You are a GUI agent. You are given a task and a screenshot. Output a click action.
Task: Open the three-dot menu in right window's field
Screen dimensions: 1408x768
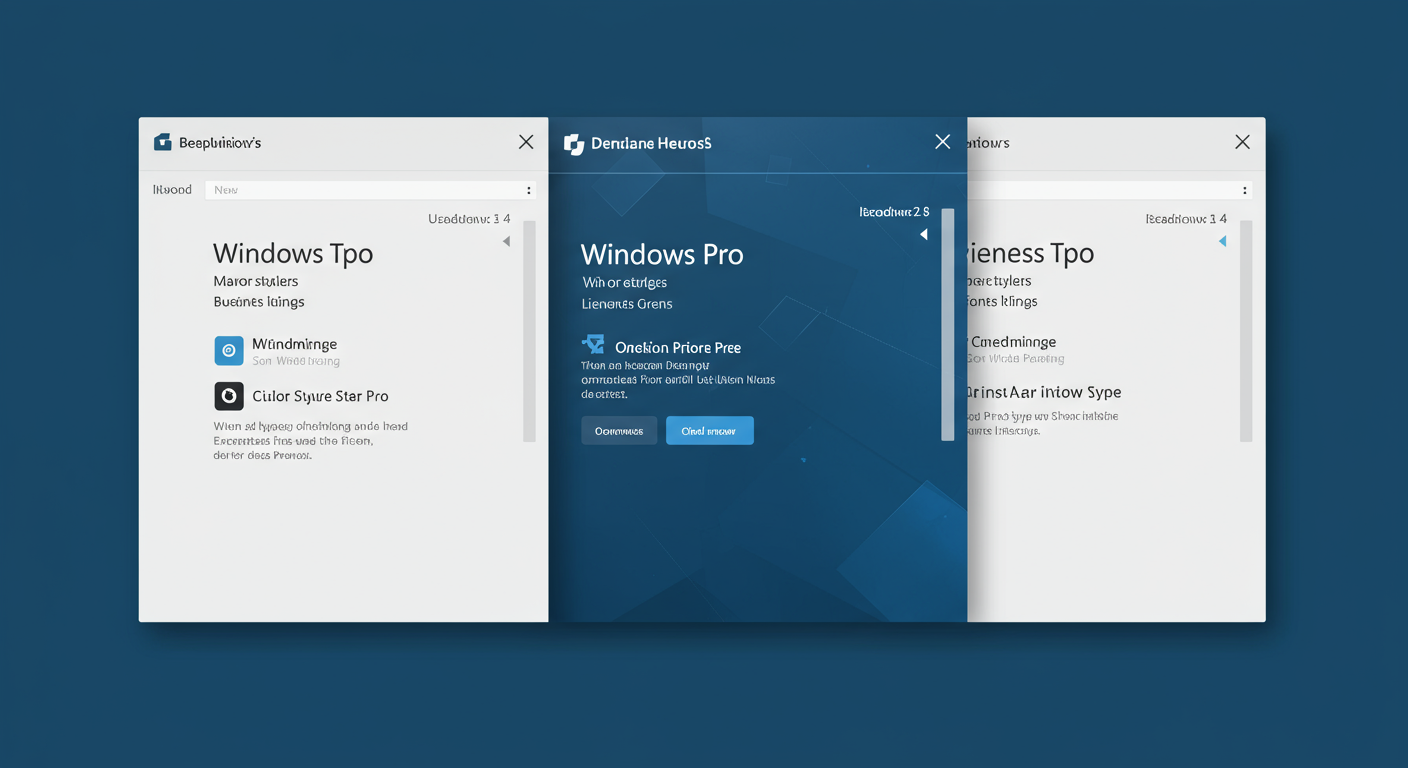coord(1245,190)
